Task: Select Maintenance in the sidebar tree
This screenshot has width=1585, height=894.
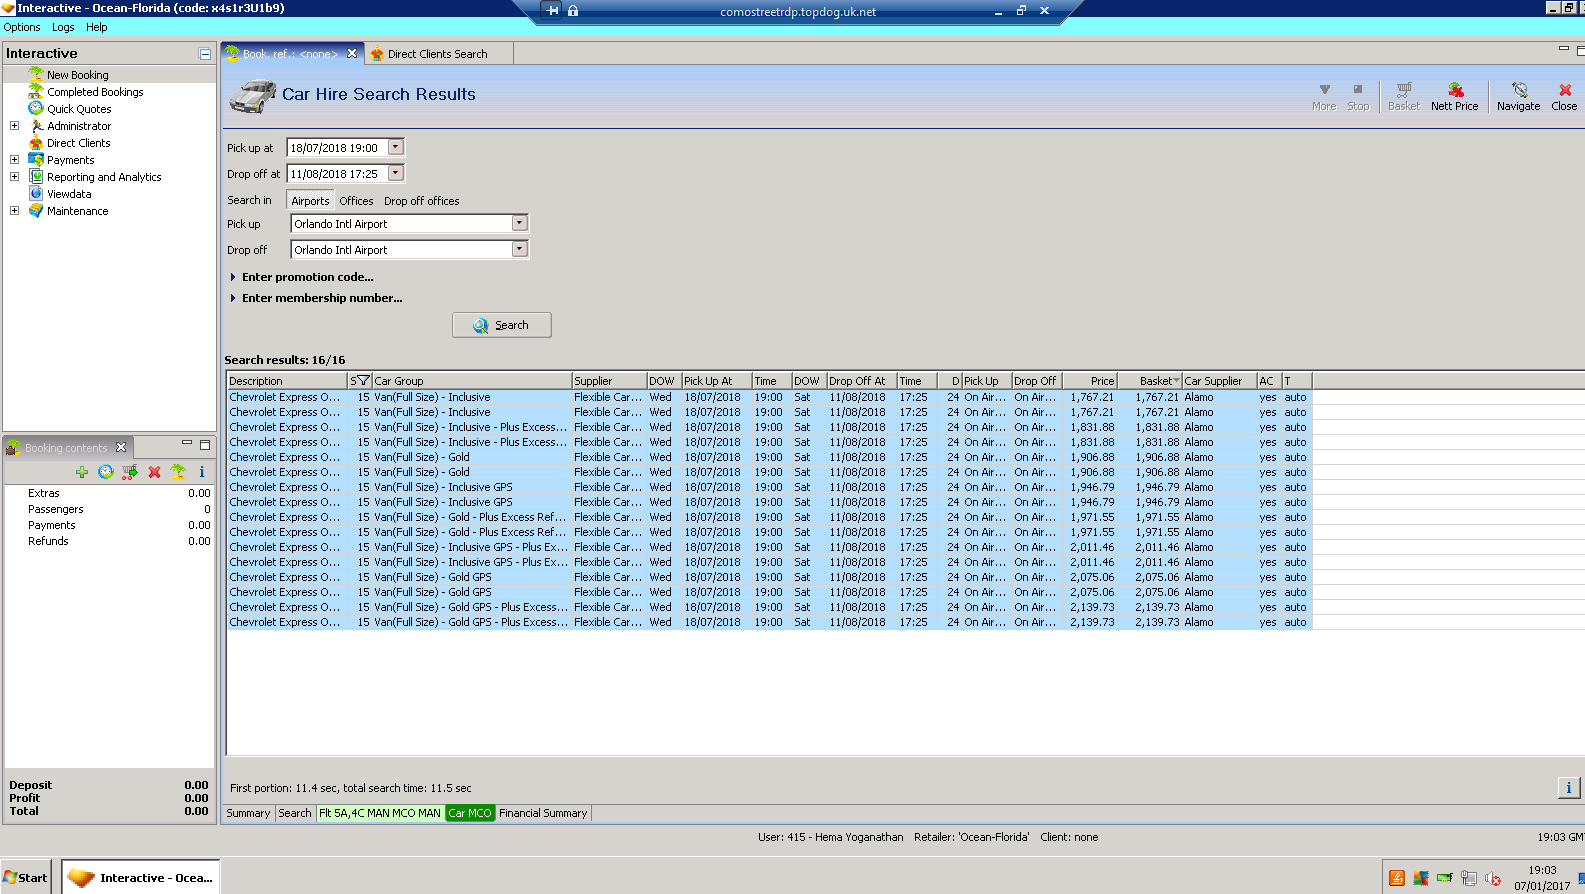Action: (78, 211)
